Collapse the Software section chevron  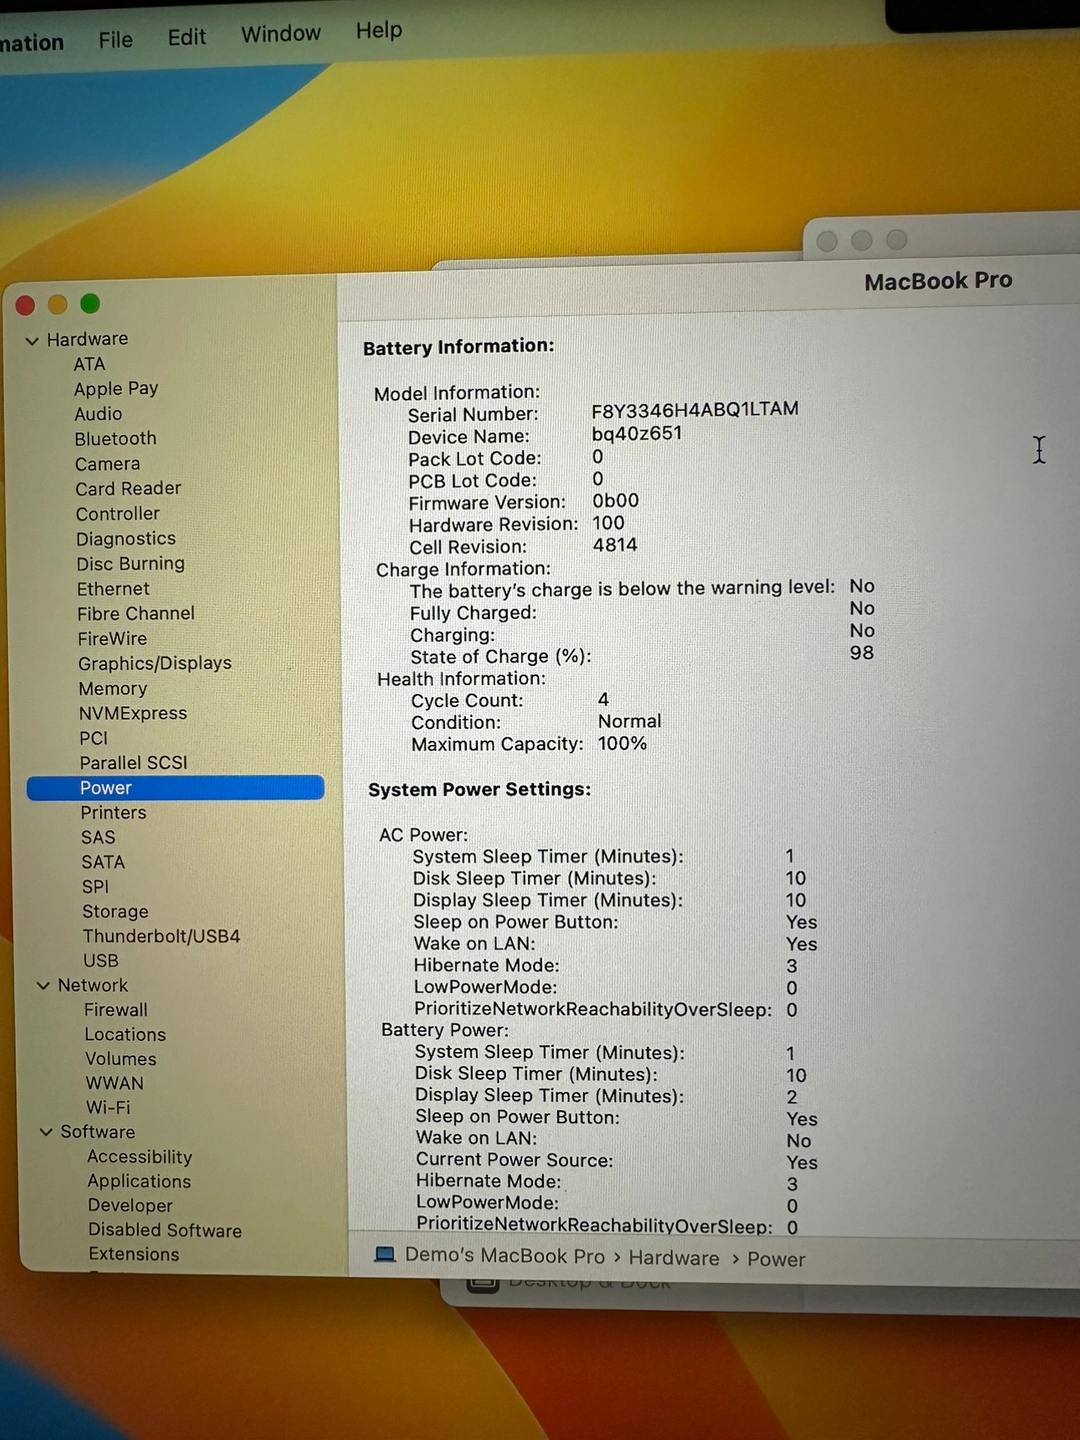tap(46, 1132)
